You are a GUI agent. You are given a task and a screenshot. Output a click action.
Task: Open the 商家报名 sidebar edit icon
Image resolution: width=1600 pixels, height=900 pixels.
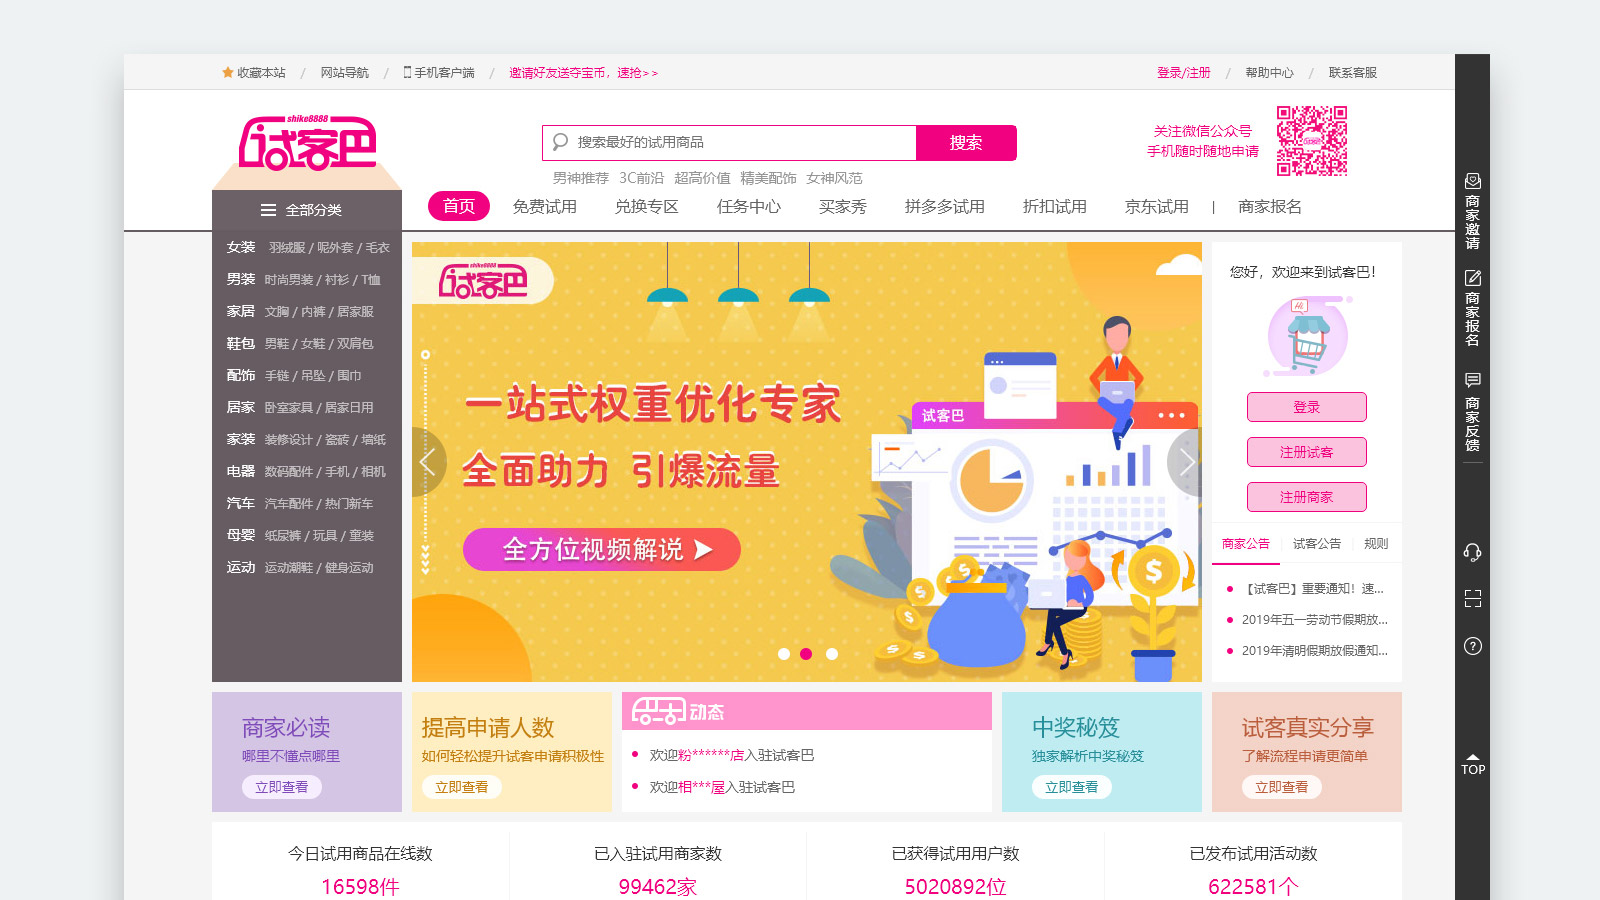click(x=1472, y=277)
